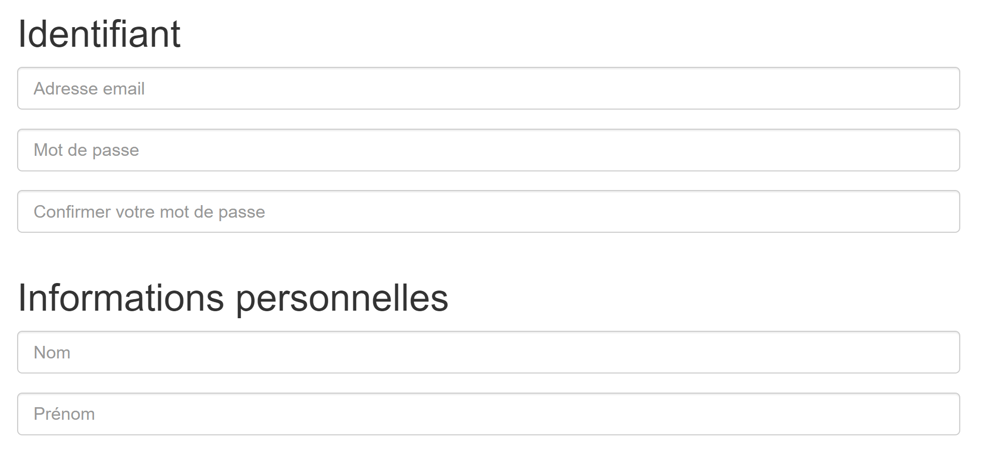
Task: Click the 'Nom' placeholder text
Action: coord(52,353)
